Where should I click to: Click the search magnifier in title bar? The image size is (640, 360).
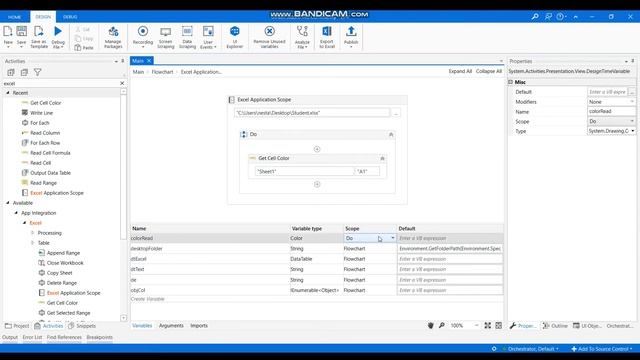535,17
